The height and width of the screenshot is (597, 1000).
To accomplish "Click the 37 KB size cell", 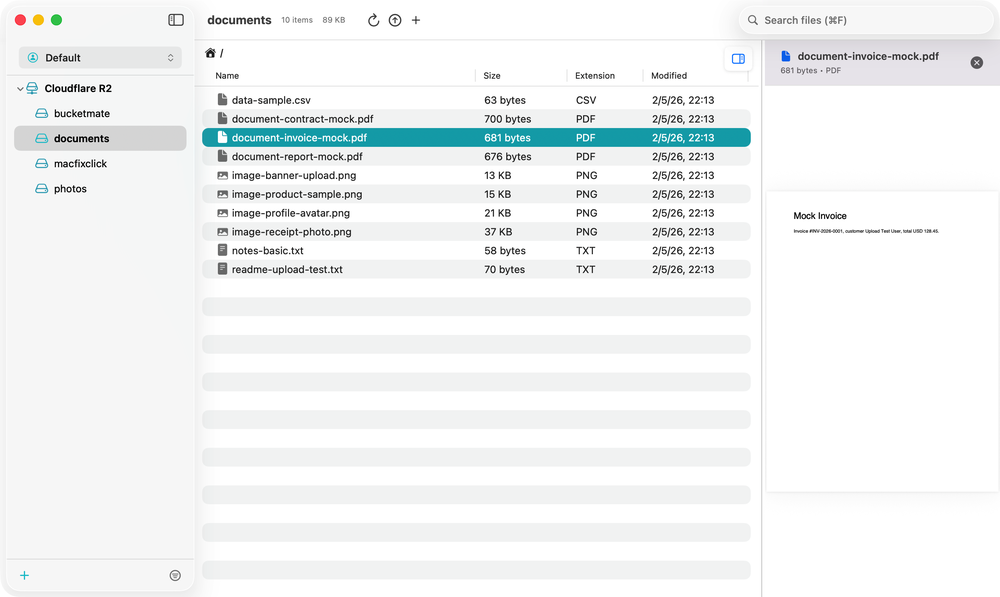I will click(497, 232).
